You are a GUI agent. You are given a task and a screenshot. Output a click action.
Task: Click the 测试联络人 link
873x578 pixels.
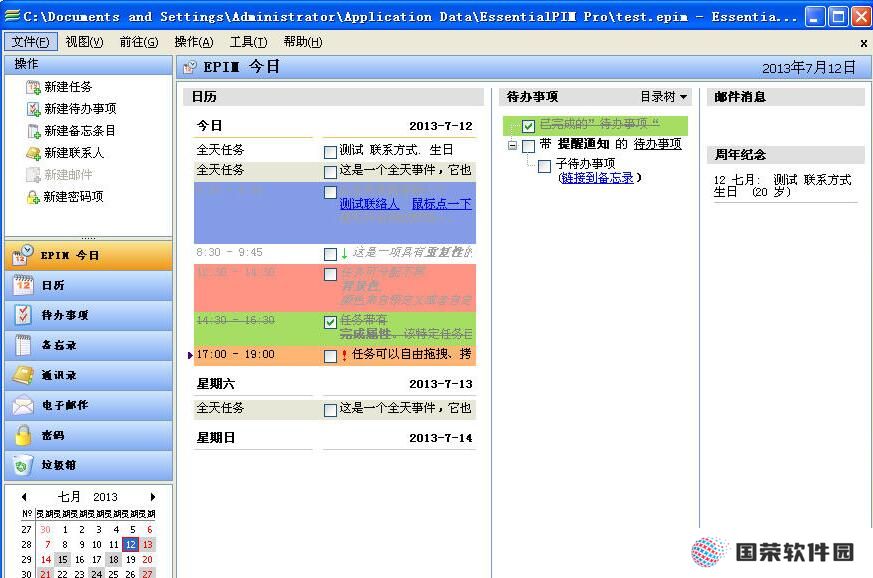coord(369,204)
